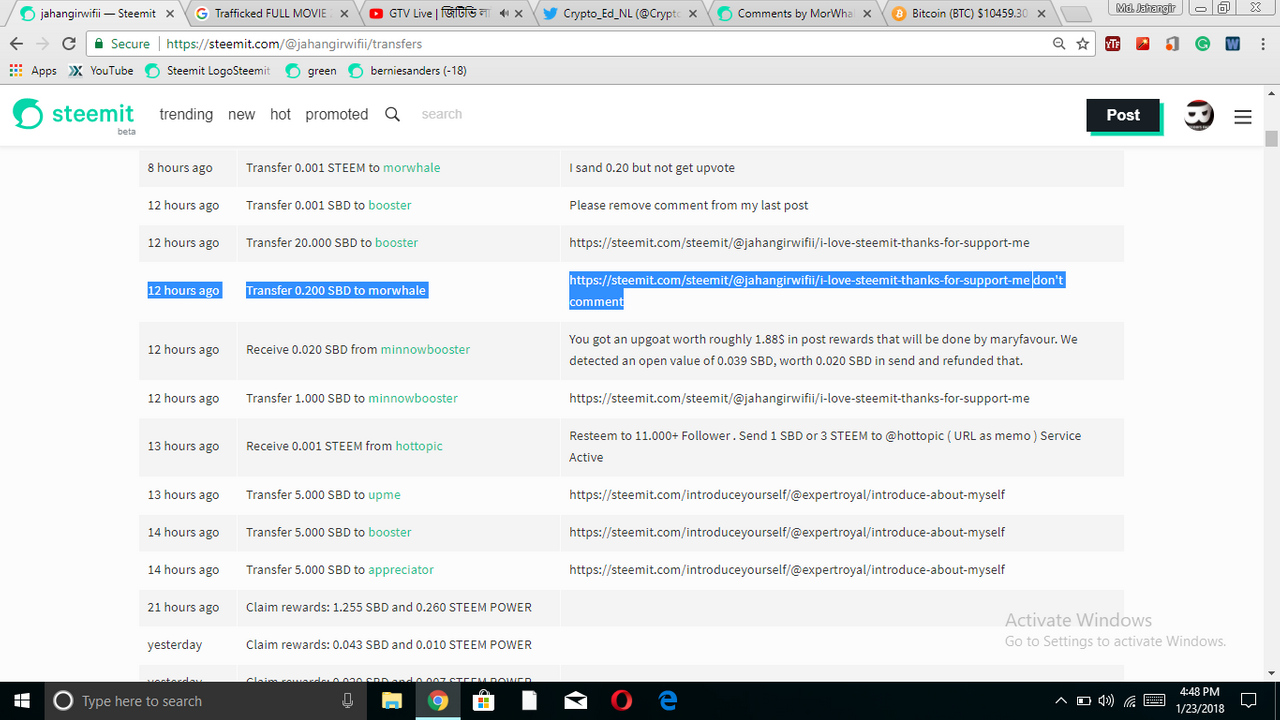Click the Post button
This screenshot has width=1280, height=720.
pyautogui.click(x=1123, y=115)
